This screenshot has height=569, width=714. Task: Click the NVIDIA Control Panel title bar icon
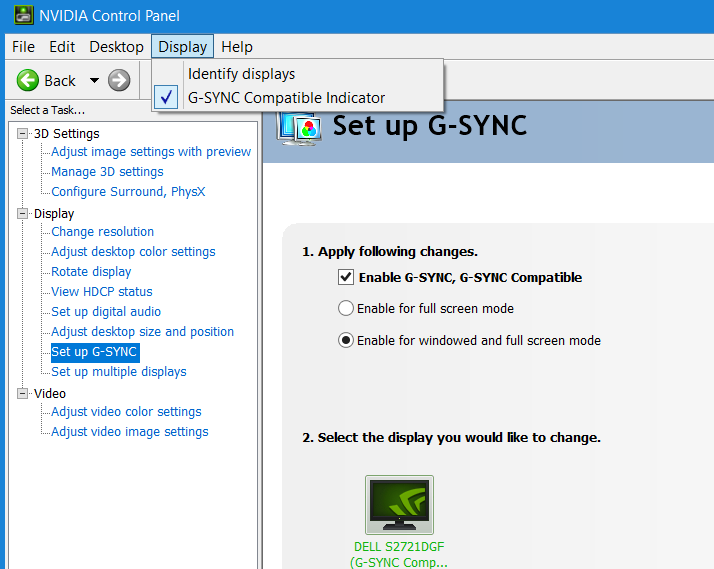point(24,15)
